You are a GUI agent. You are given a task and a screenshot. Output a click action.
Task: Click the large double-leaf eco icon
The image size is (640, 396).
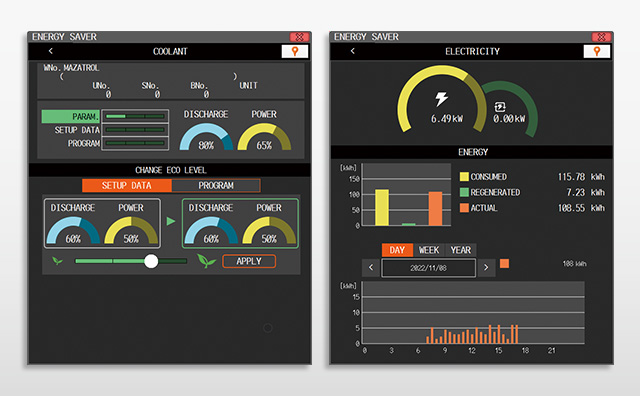pyautogui.click(x=206, y=261)
